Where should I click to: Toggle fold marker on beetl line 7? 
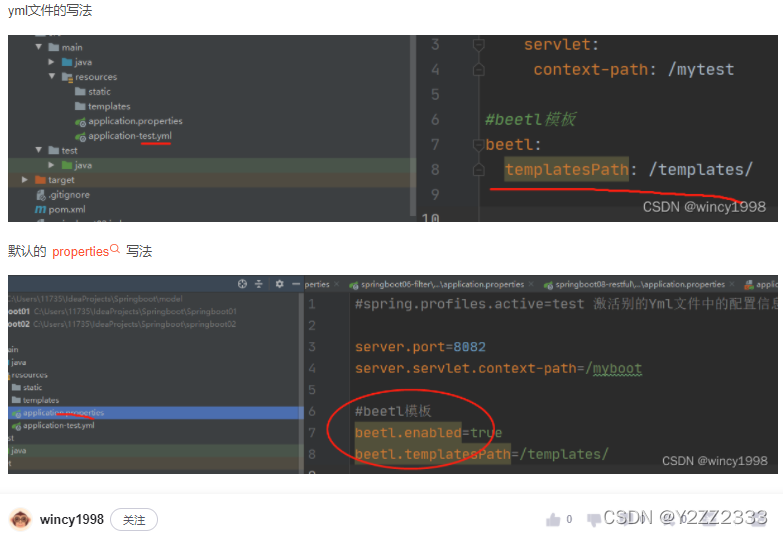click(x=478, y=145)
